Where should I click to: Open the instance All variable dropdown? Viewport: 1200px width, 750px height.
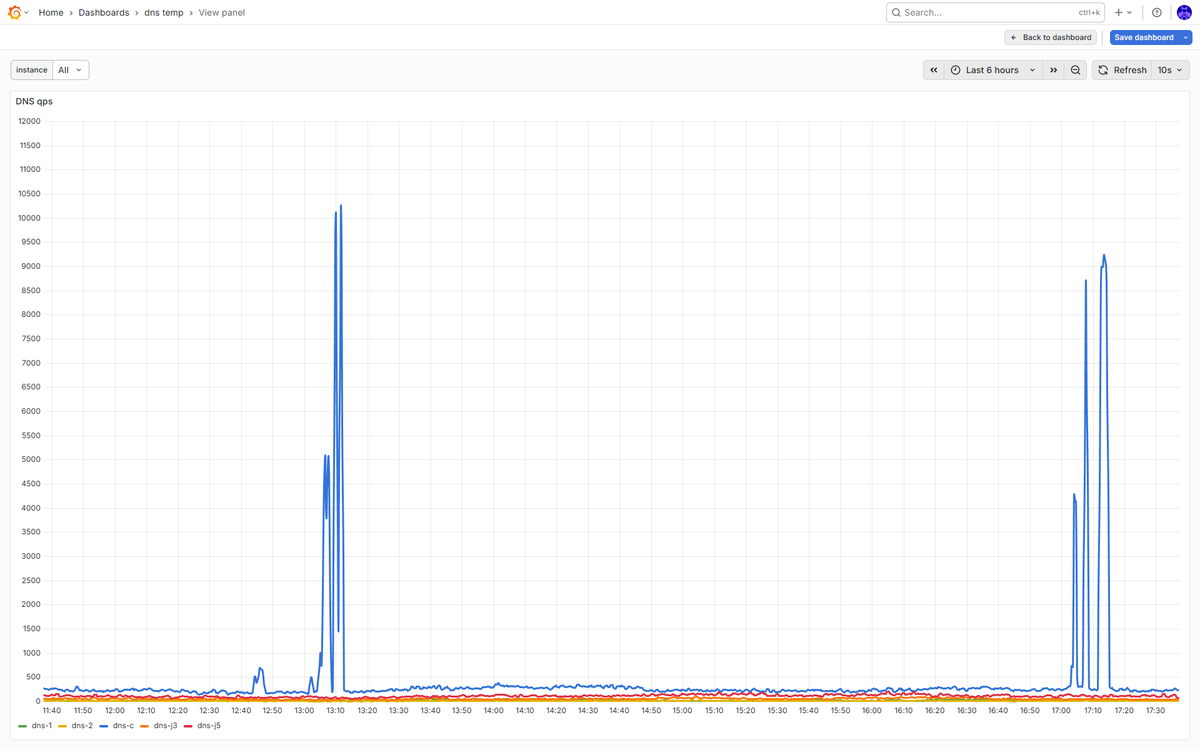click(70, 70)
